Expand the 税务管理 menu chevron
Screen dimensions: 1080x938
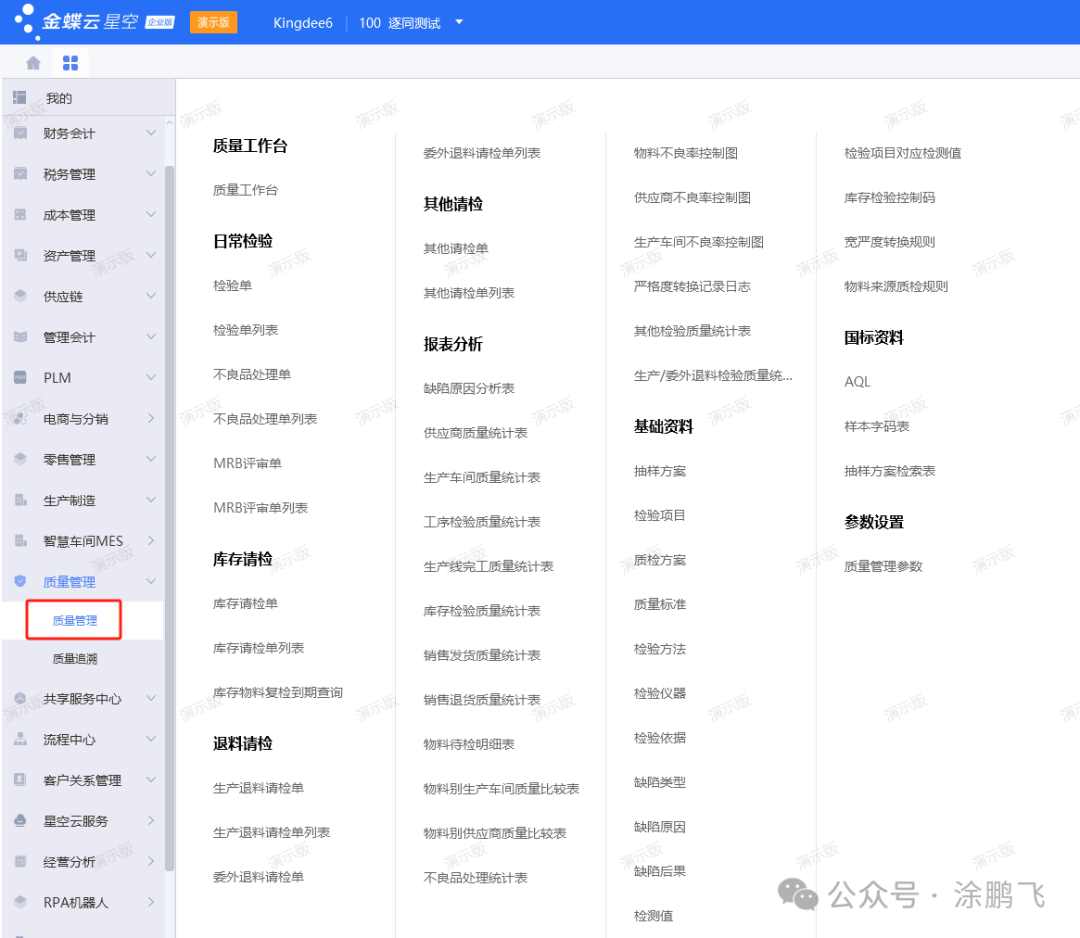(151, 174)
